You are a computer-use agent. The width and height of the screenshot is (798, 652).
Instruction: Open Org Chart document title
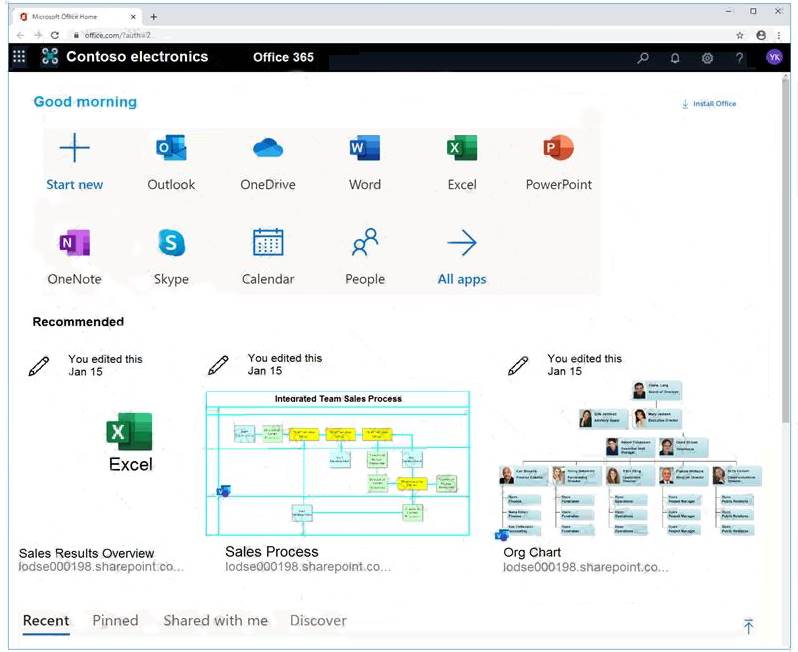532,552
